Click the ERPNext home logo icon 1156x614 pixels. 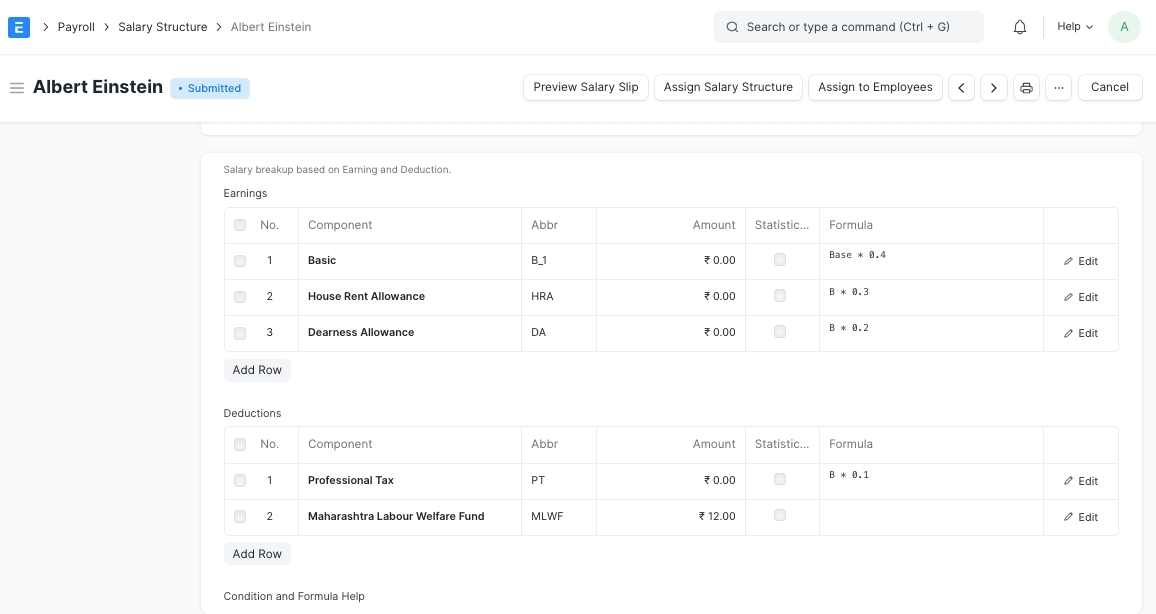19,27
